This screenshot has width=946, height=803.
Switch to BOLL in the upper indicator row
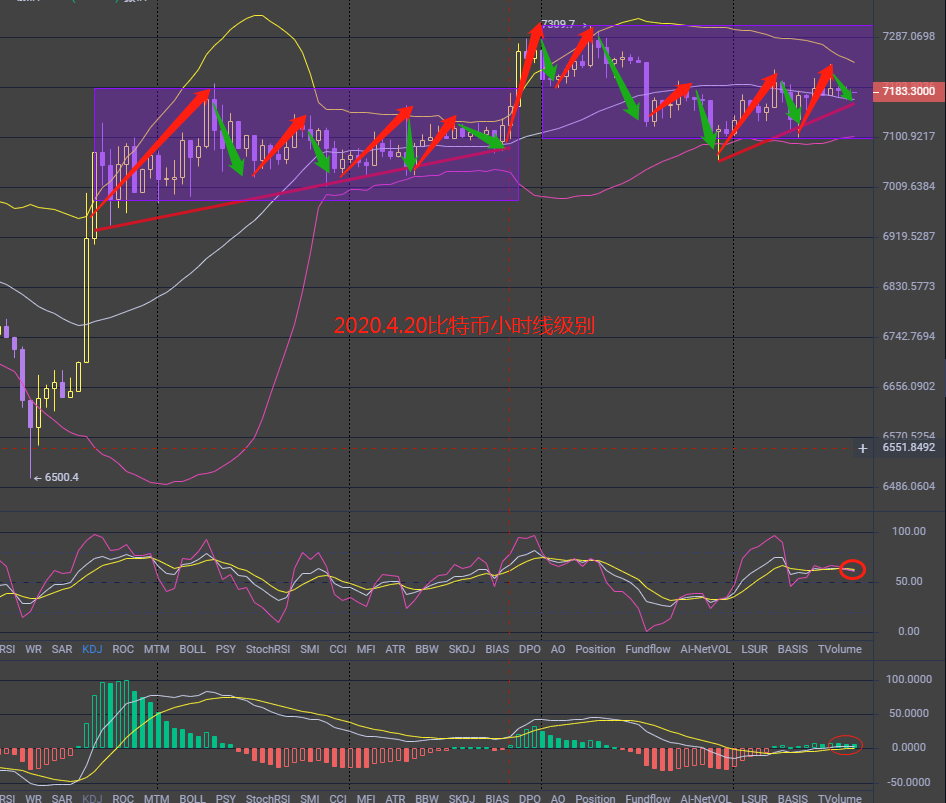pos(192,649)
